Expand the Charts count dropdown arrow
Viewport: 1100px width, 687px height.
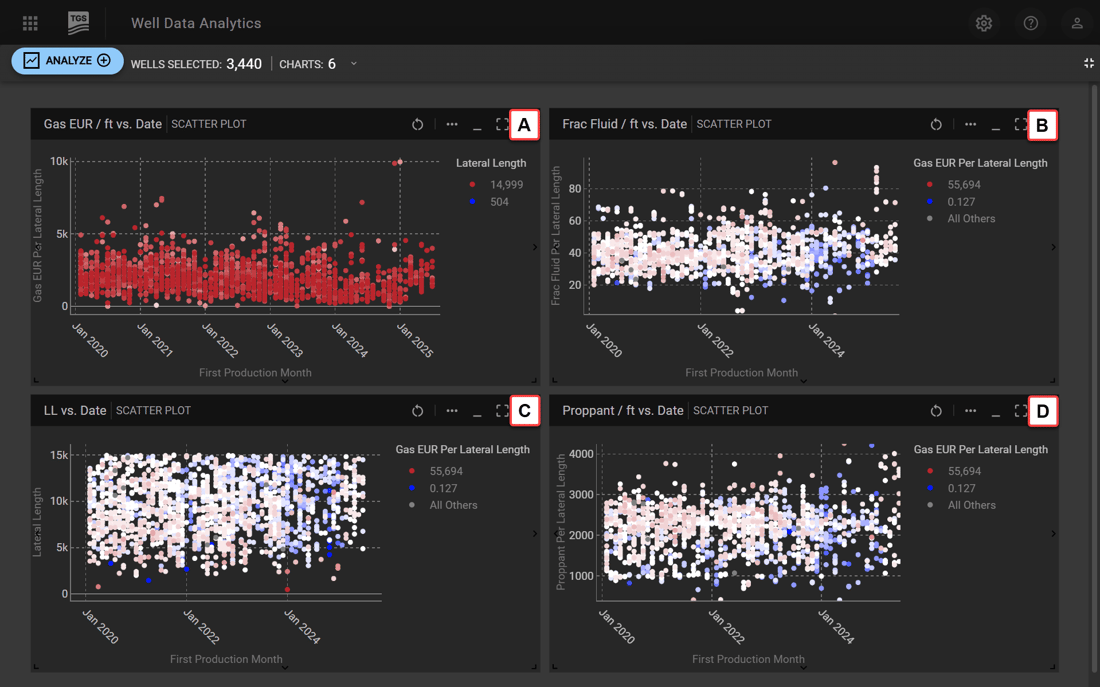(354, 64)
